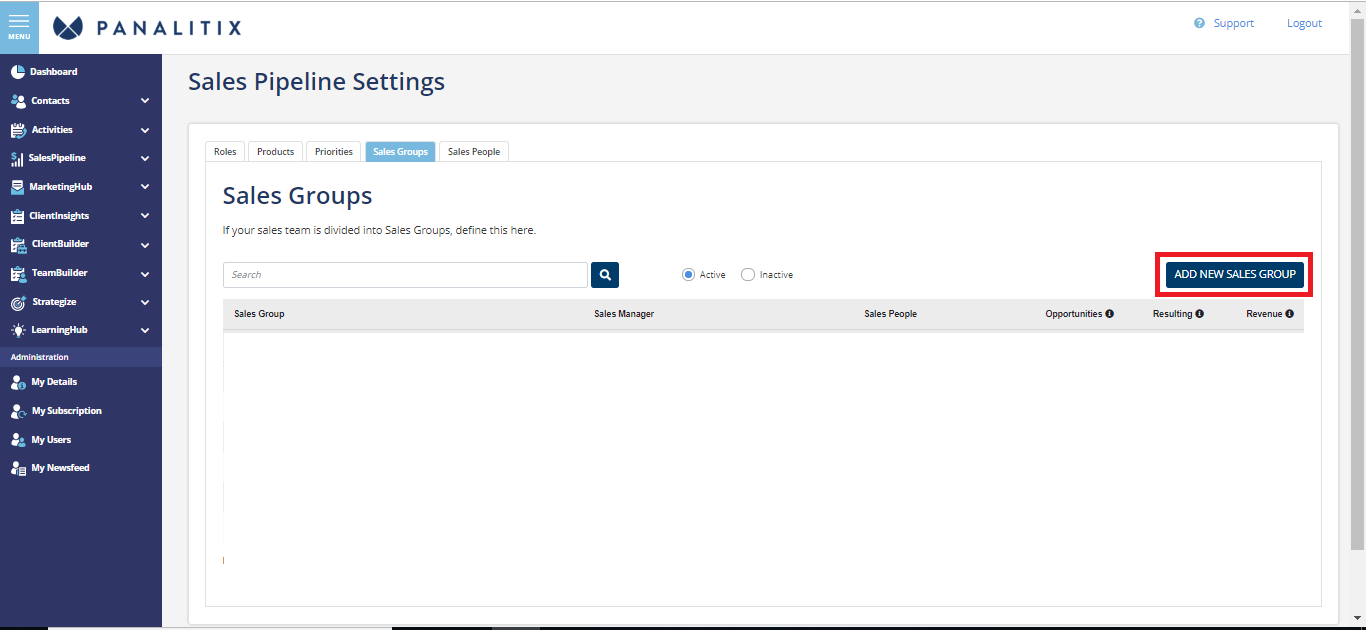Select the Active radio button

click(688, 275)
